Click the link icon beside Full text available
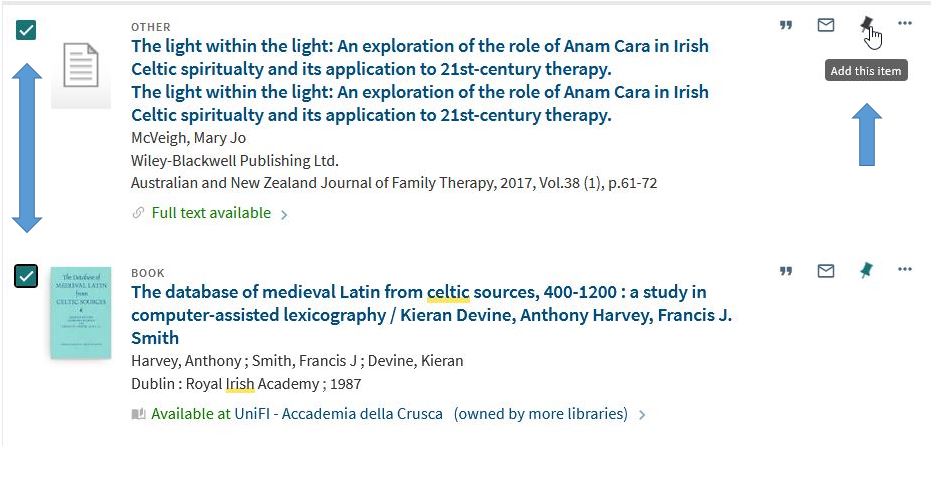This screenshot has height=482, width=947. tap(139, 213)
